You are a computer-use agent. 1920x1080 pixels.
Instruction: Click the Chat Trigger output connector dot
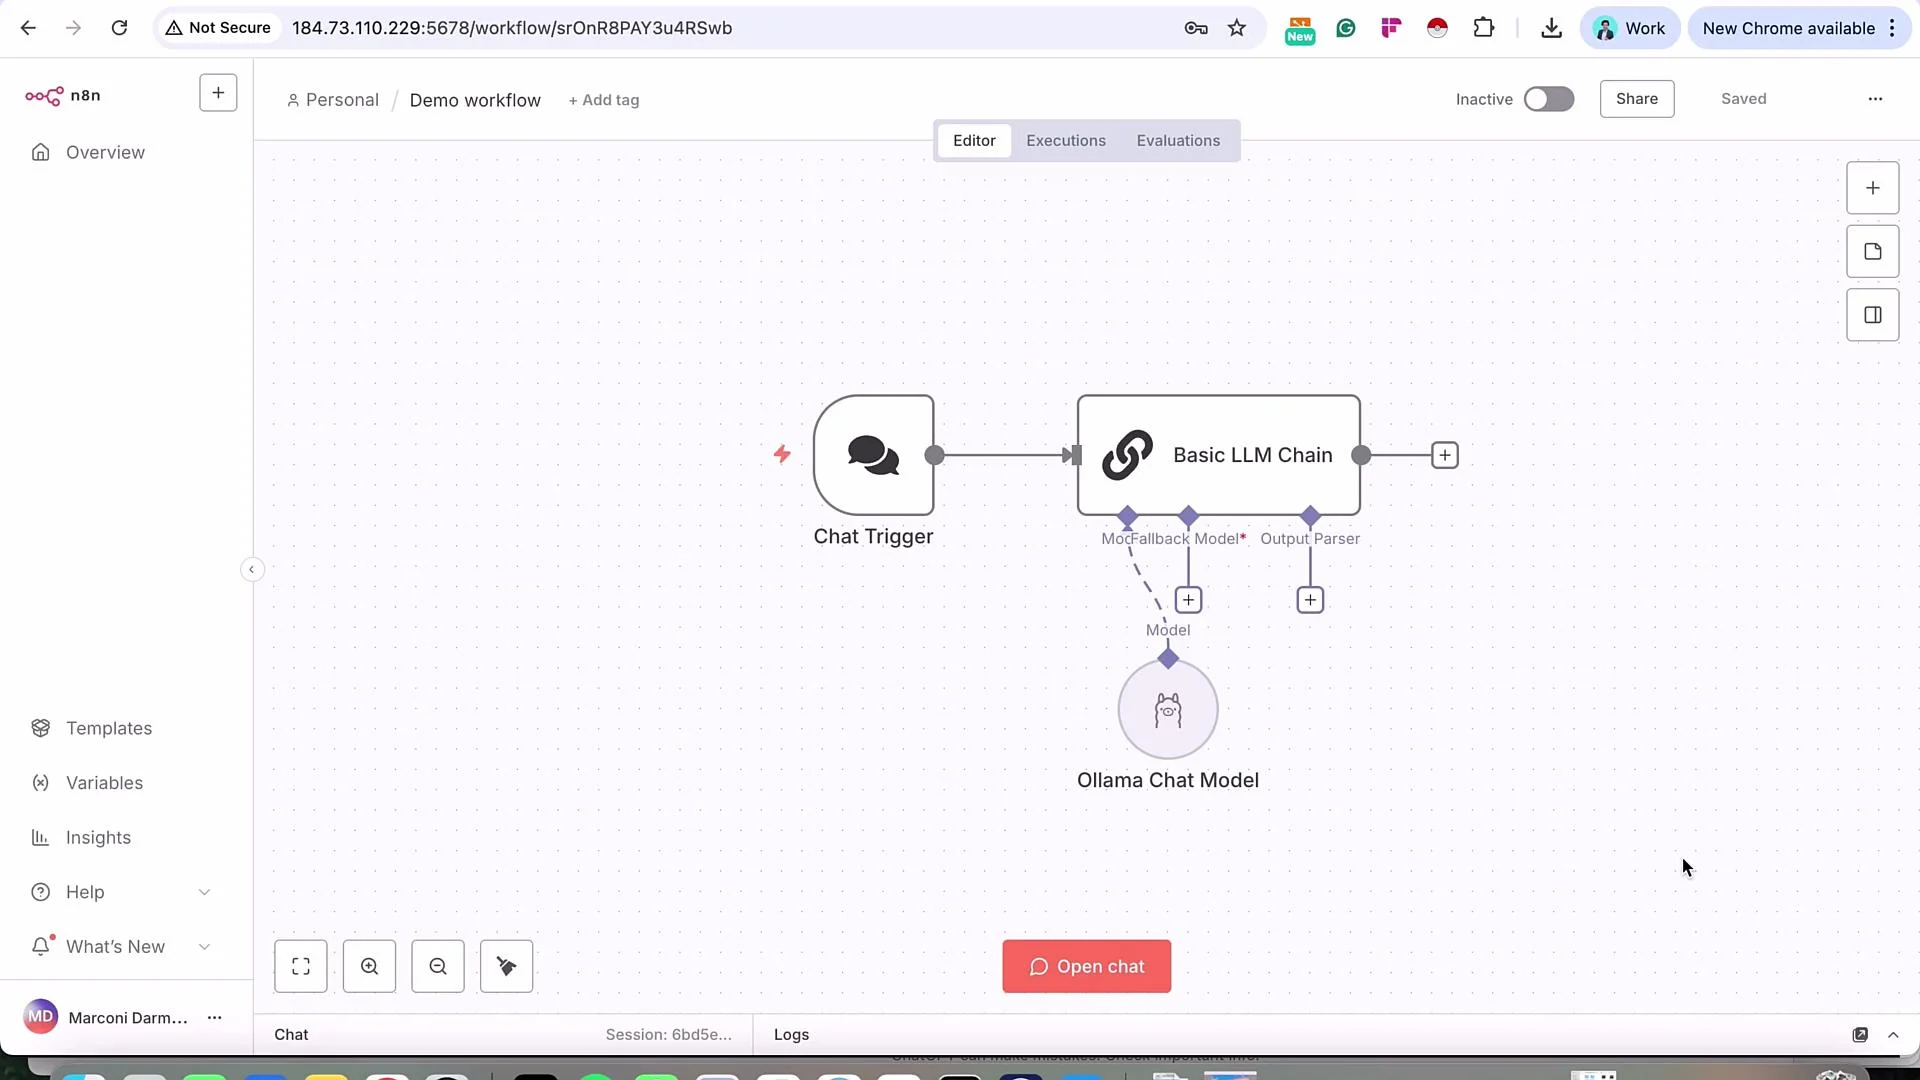click(935, 455)
